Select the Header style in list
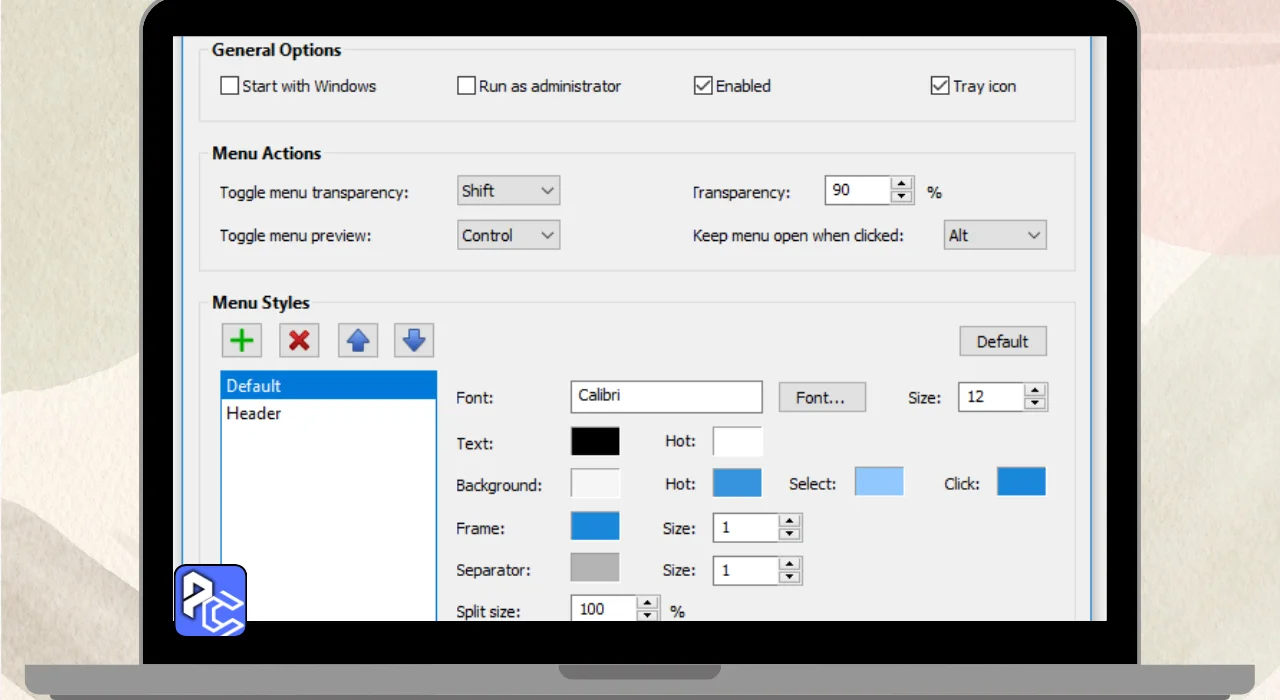The height and width of the screenshot is (700, 1280). (328, 413)
